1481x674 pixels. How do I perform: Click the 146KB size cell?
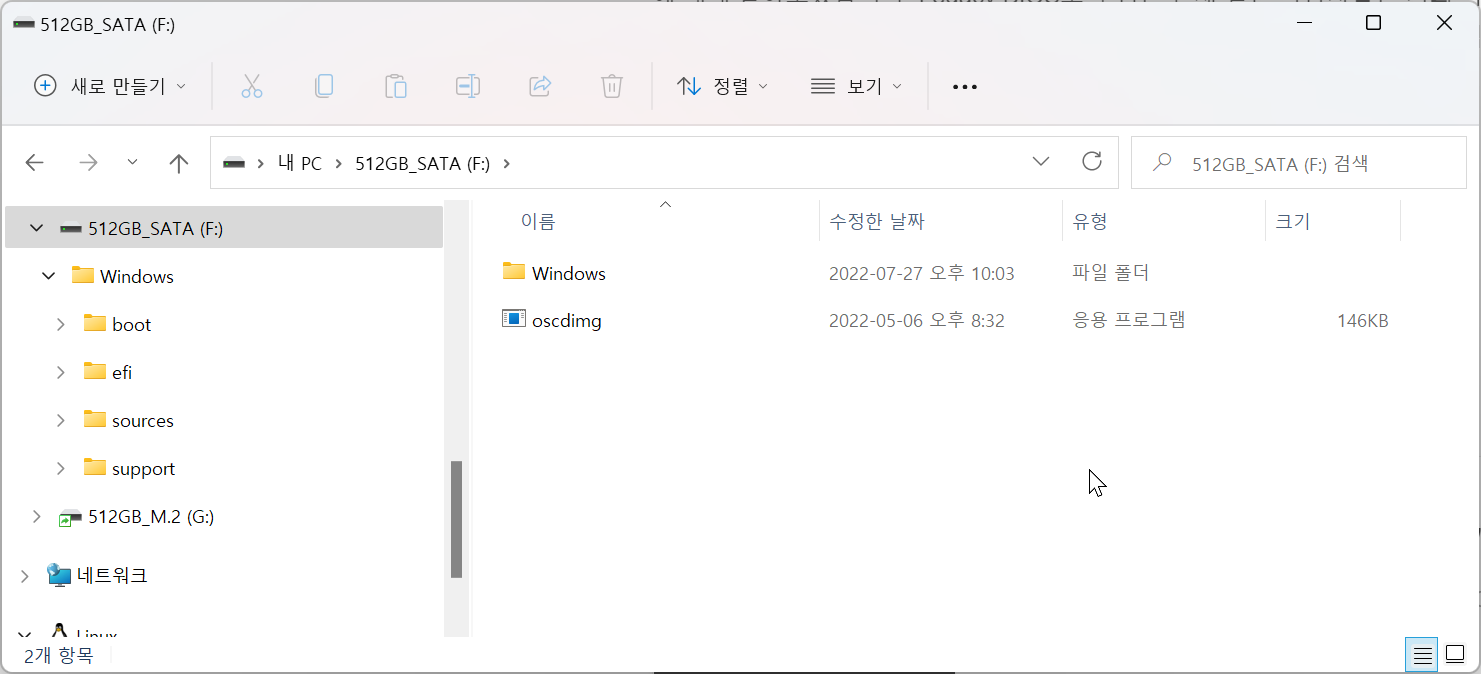click(x=1362, y=321)
